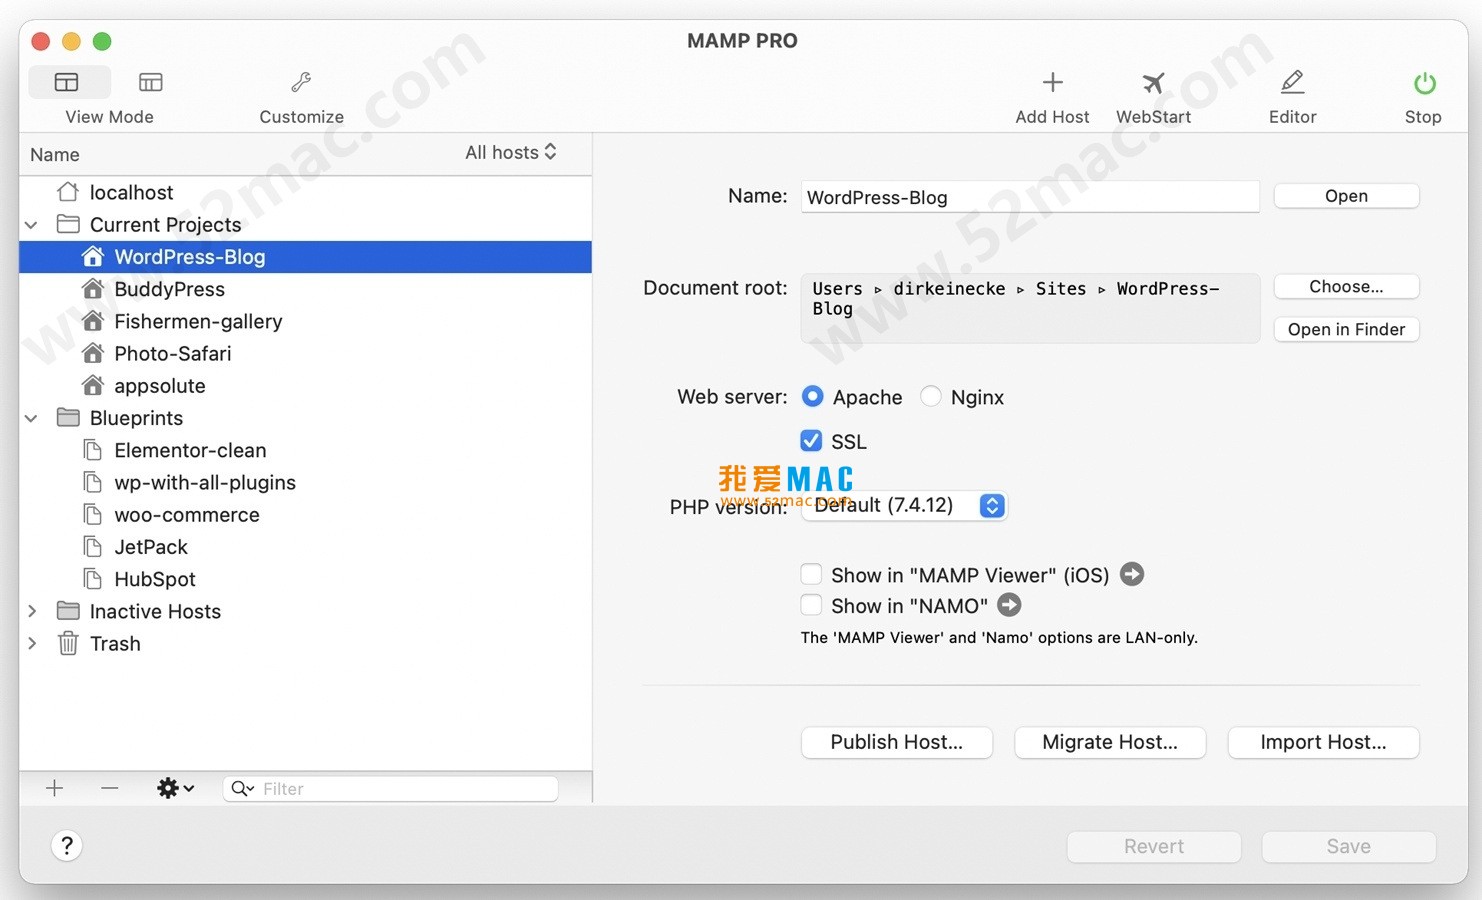1482x900 pixels.
Task: Open Customize toolbar wrench icon
Action: [301, 82]
